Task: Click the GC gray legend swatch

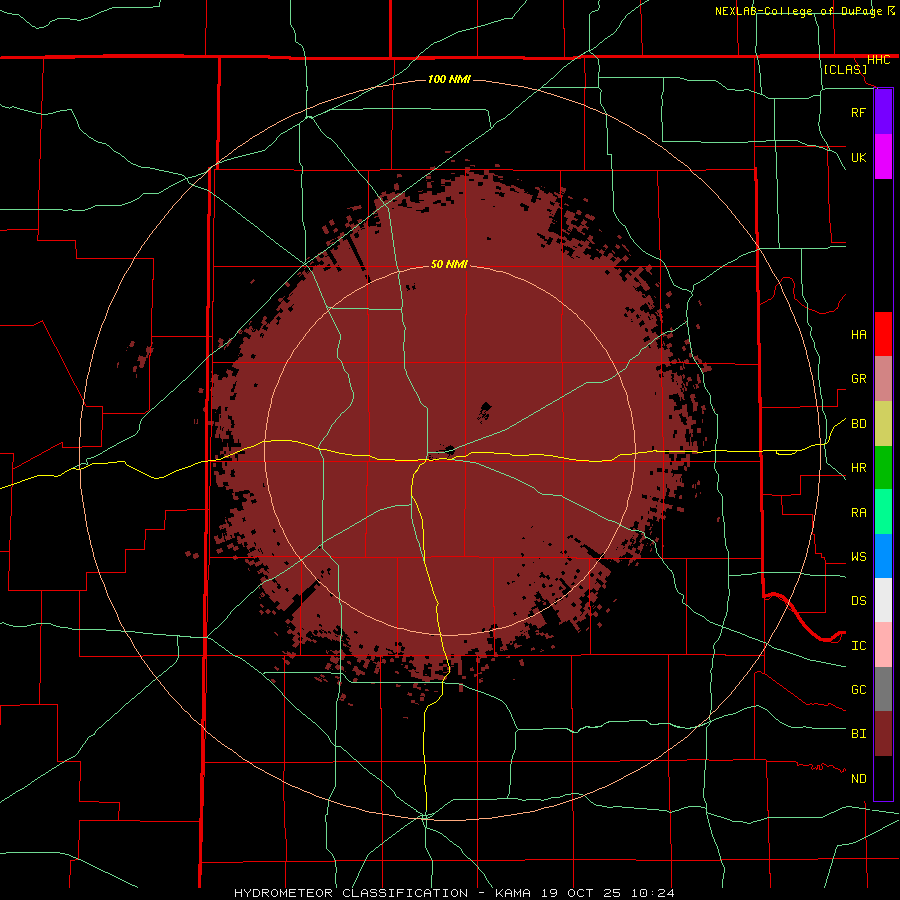Action: click(883, 689)
